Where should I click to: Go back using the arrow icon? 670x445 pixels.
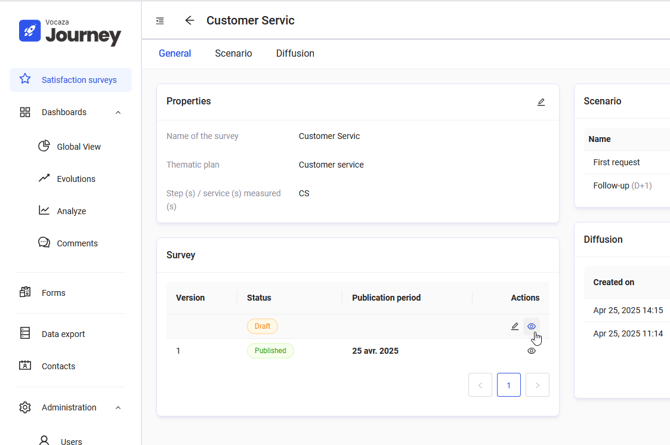click(189, 21)
